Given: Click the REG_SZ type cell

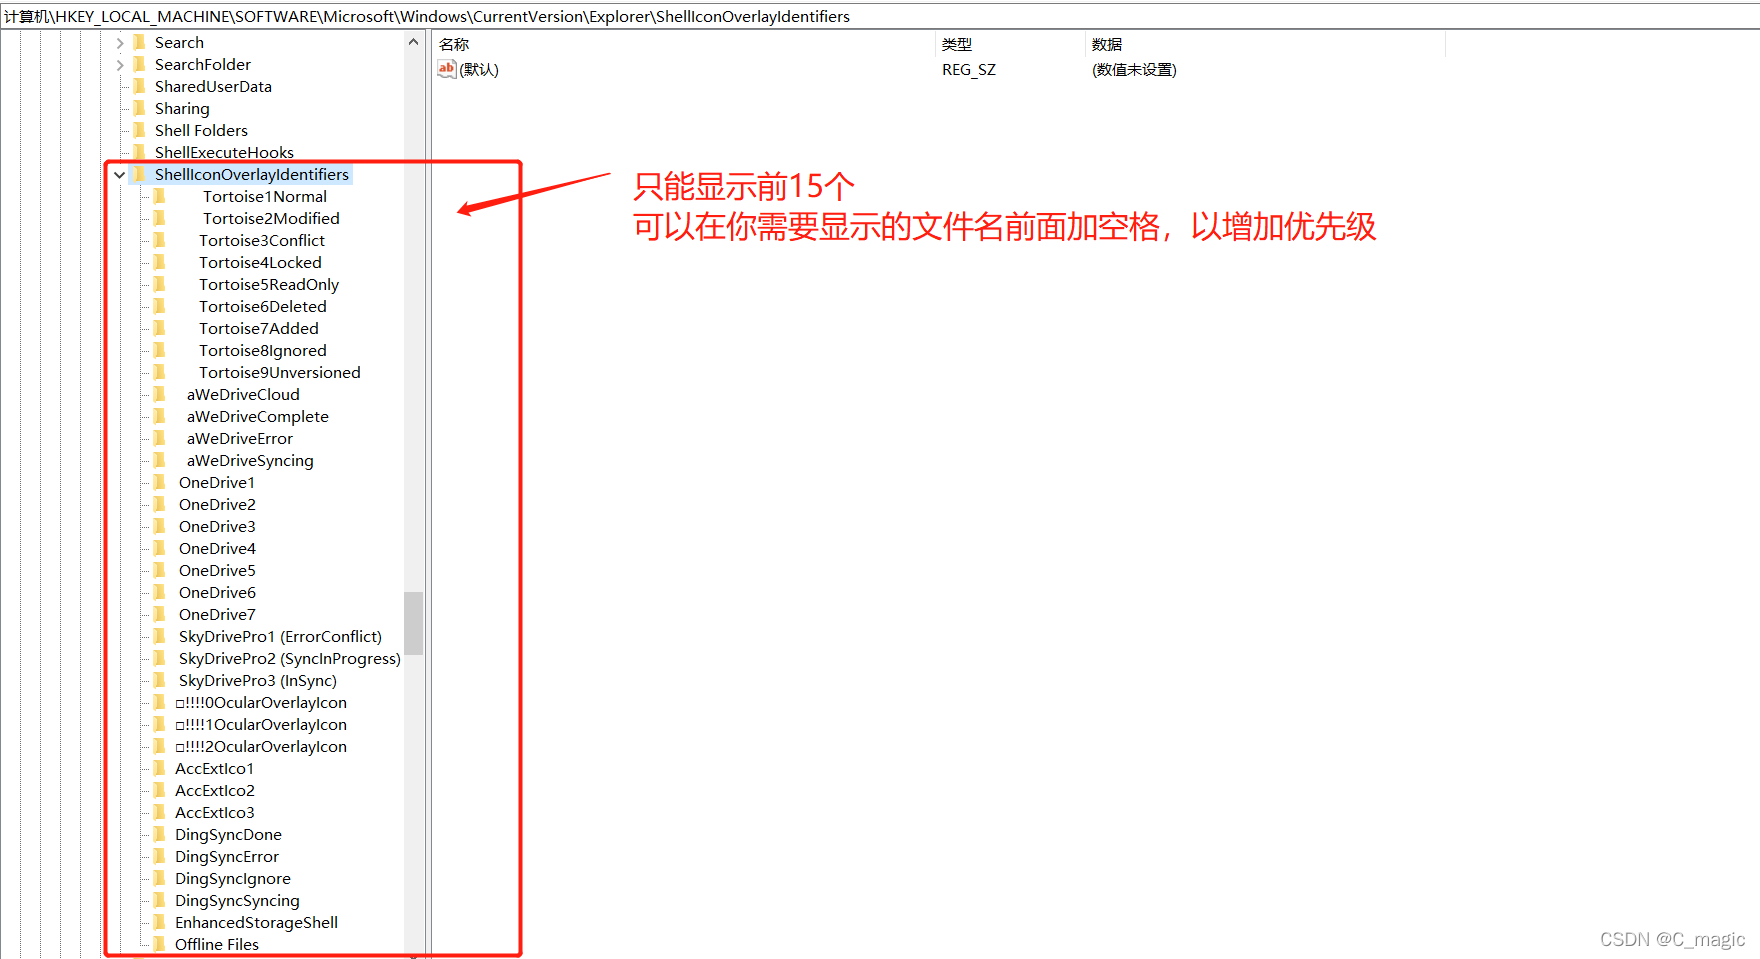Looking at the screenshot, I should pos(969,69).
